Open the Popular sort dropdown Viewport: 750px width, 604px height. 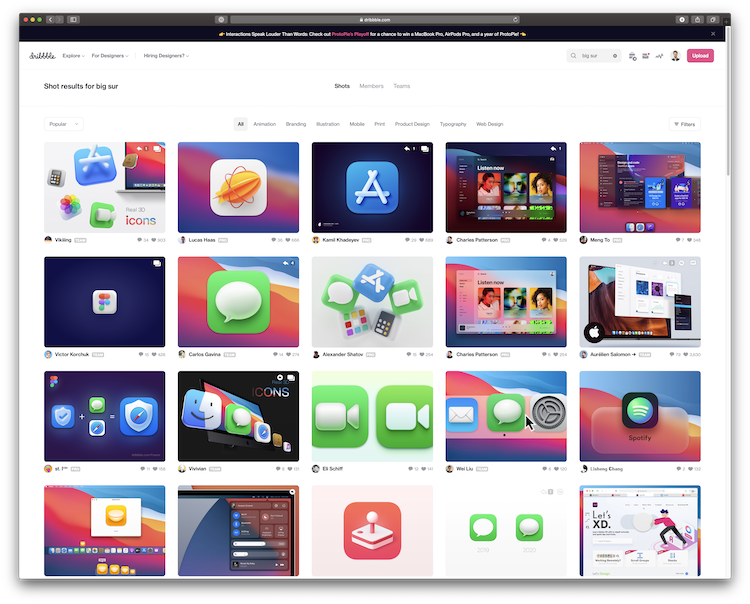point(64,124)
